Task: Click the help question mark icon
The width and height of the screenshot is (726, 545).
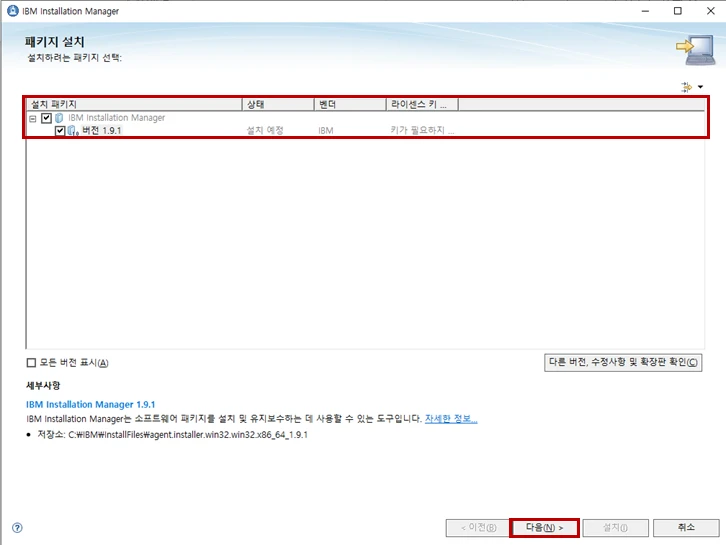Action: coord(17,528)
